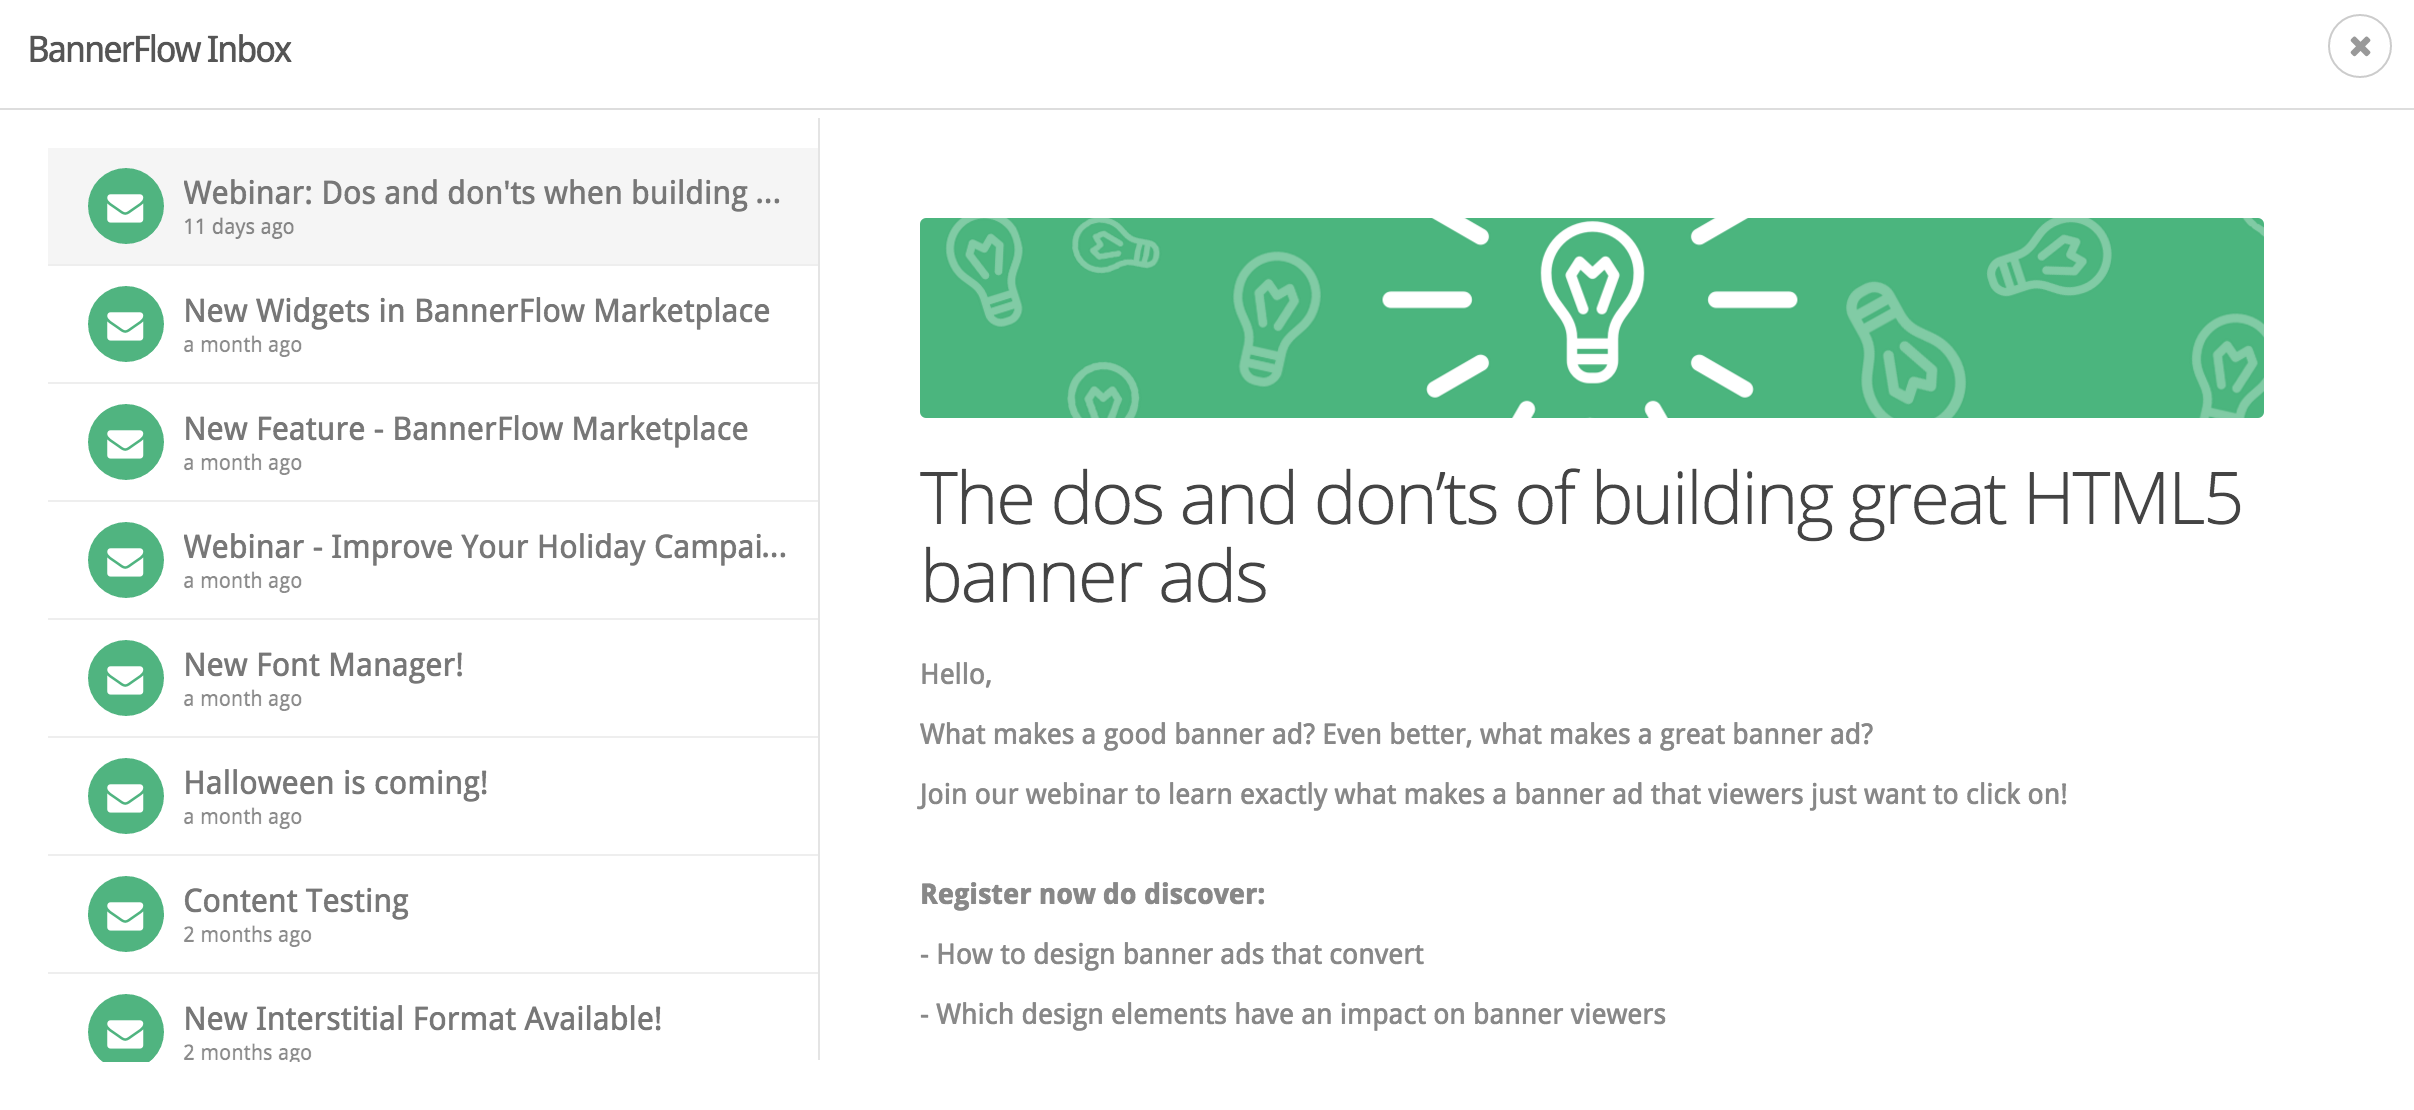Viewport: 2414px width, 1110px height.
Task: Click envelope icon beside New Font Manager
Action: coord(125,678)
